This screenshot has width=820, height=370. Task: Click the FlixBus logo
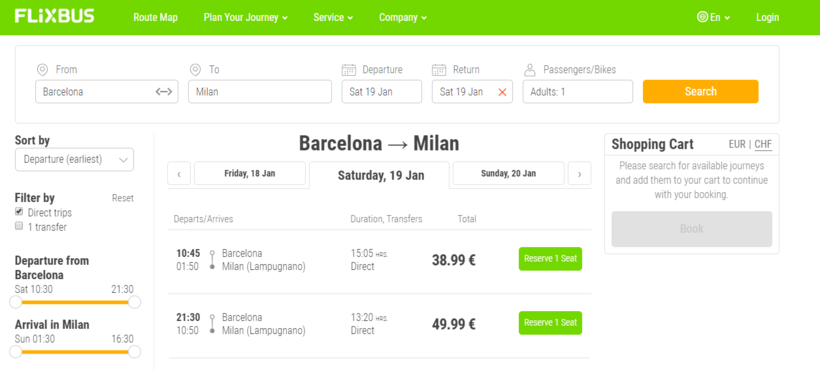click(54, 16)
